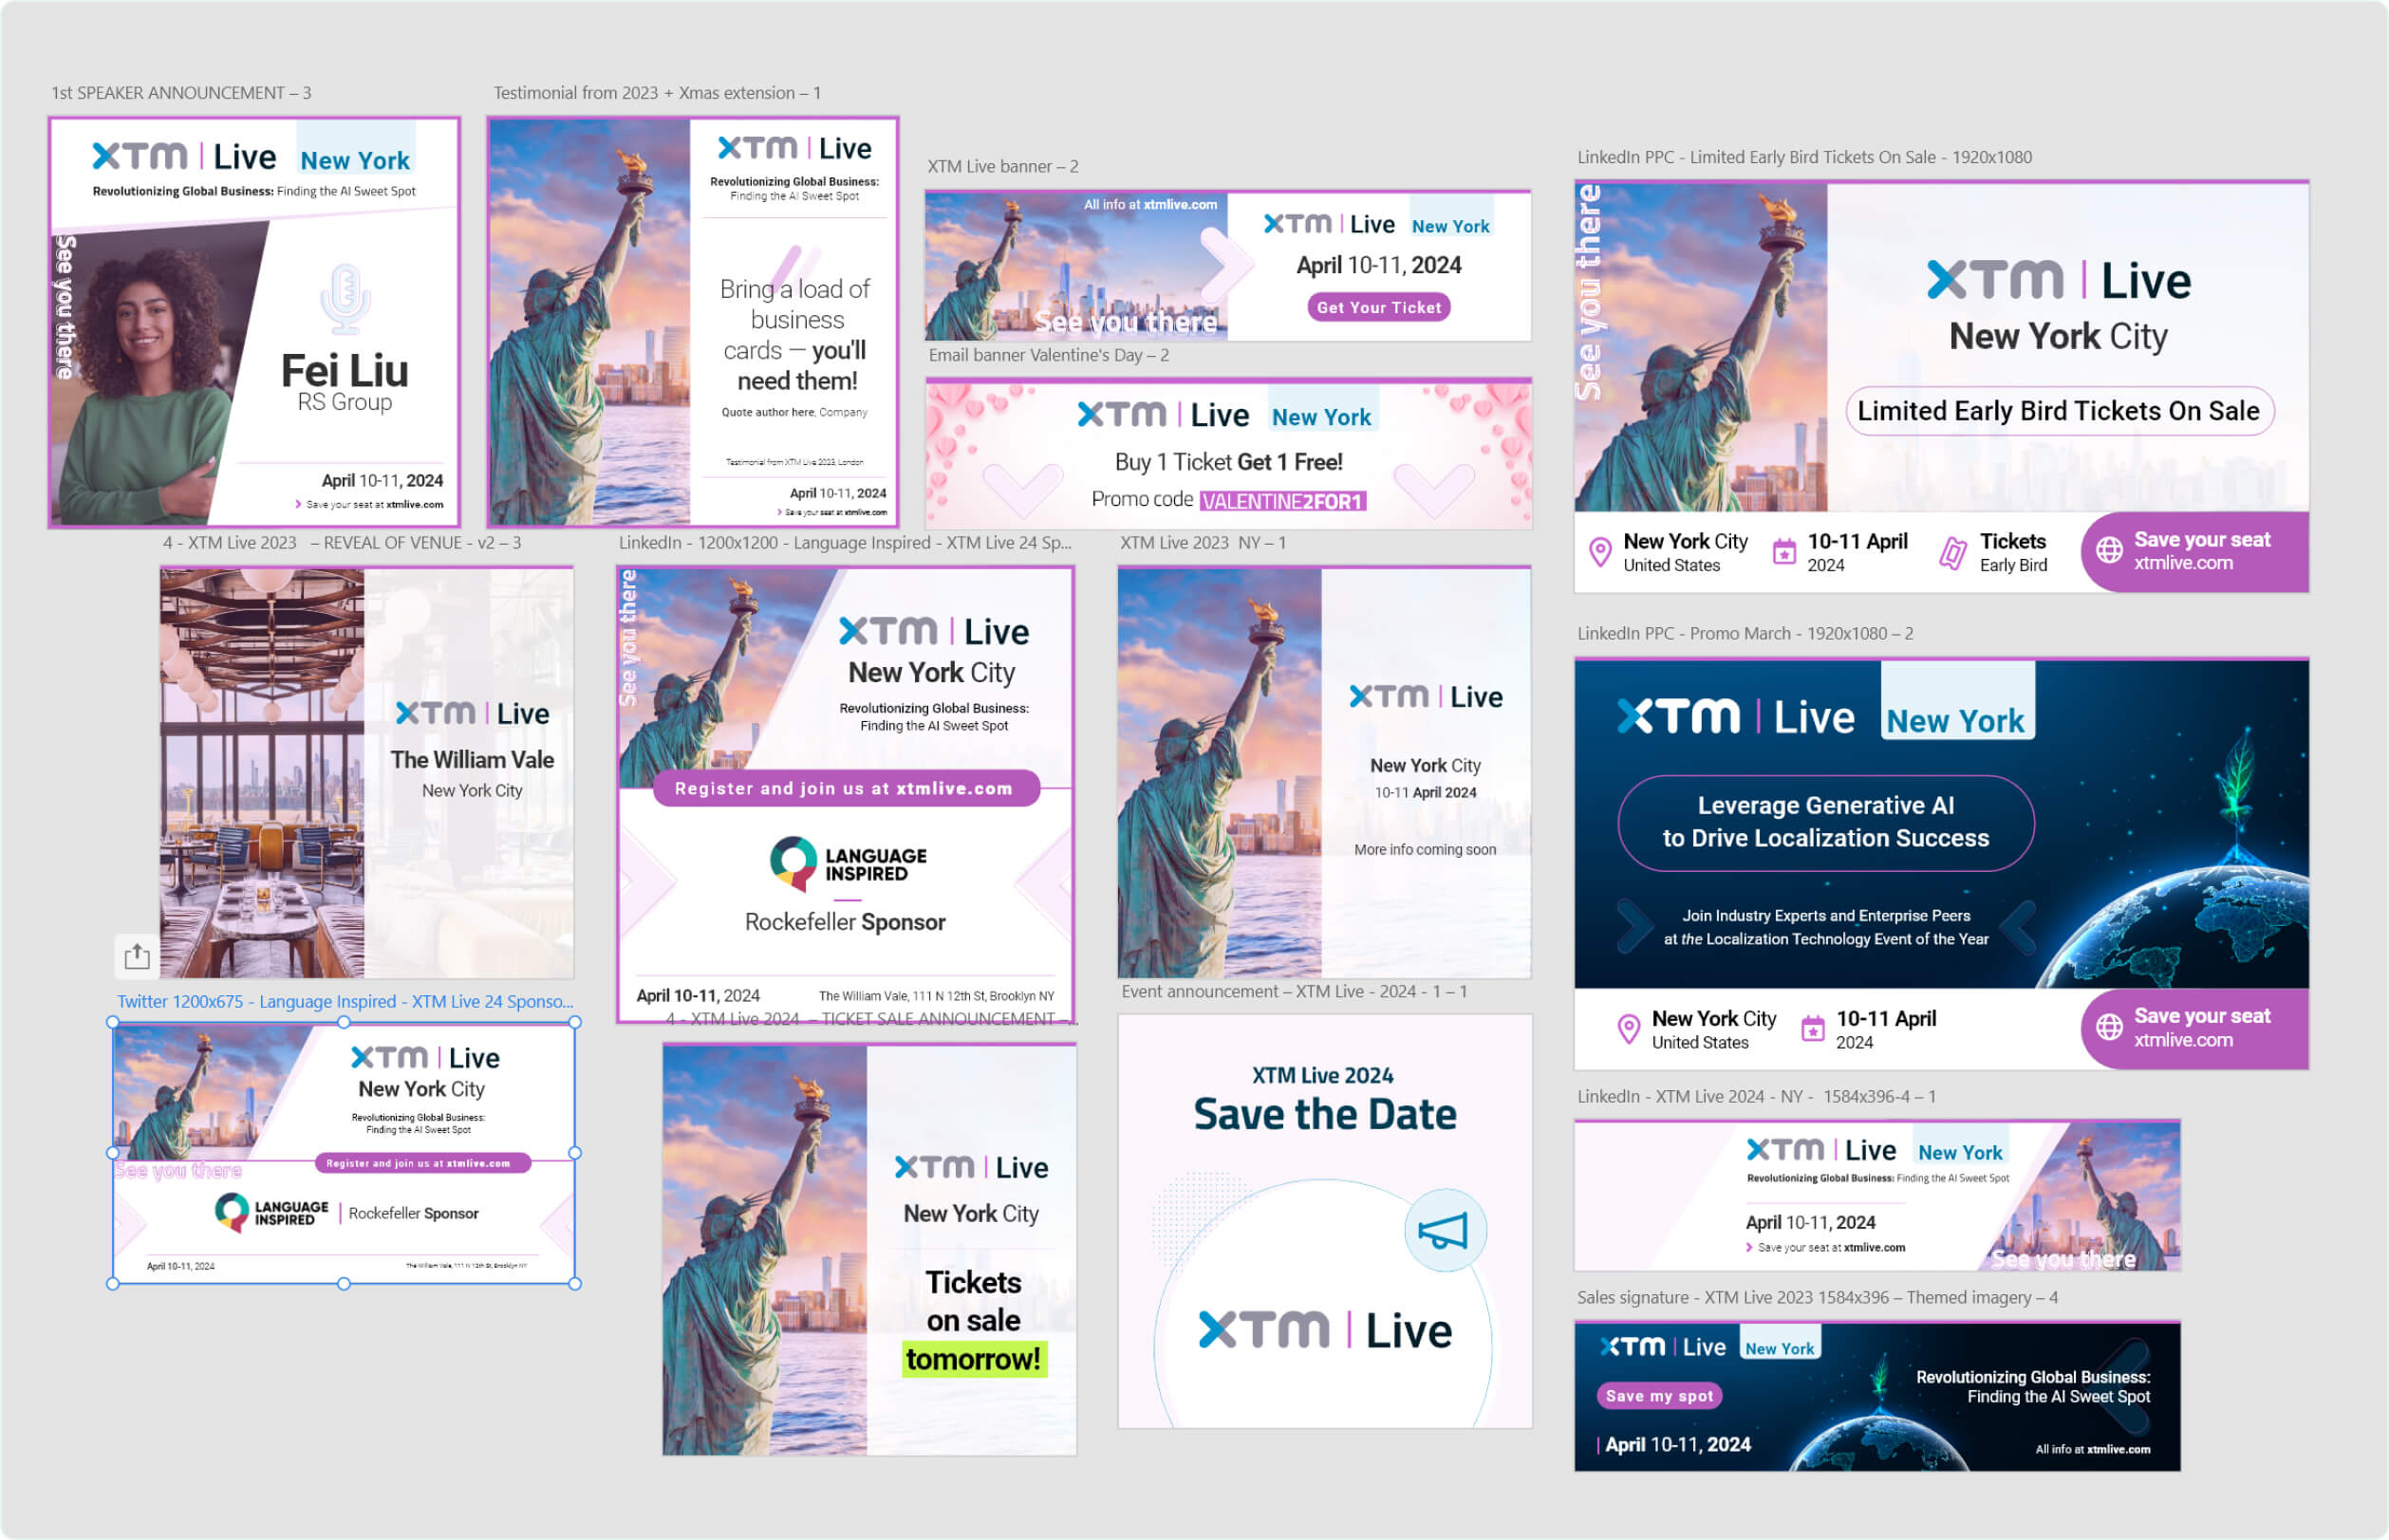Select the frame label '1st SPEAKER ANNOUNCEMENT – 3'
Screen dimensions: 2389x1540
tap(181, 93)
